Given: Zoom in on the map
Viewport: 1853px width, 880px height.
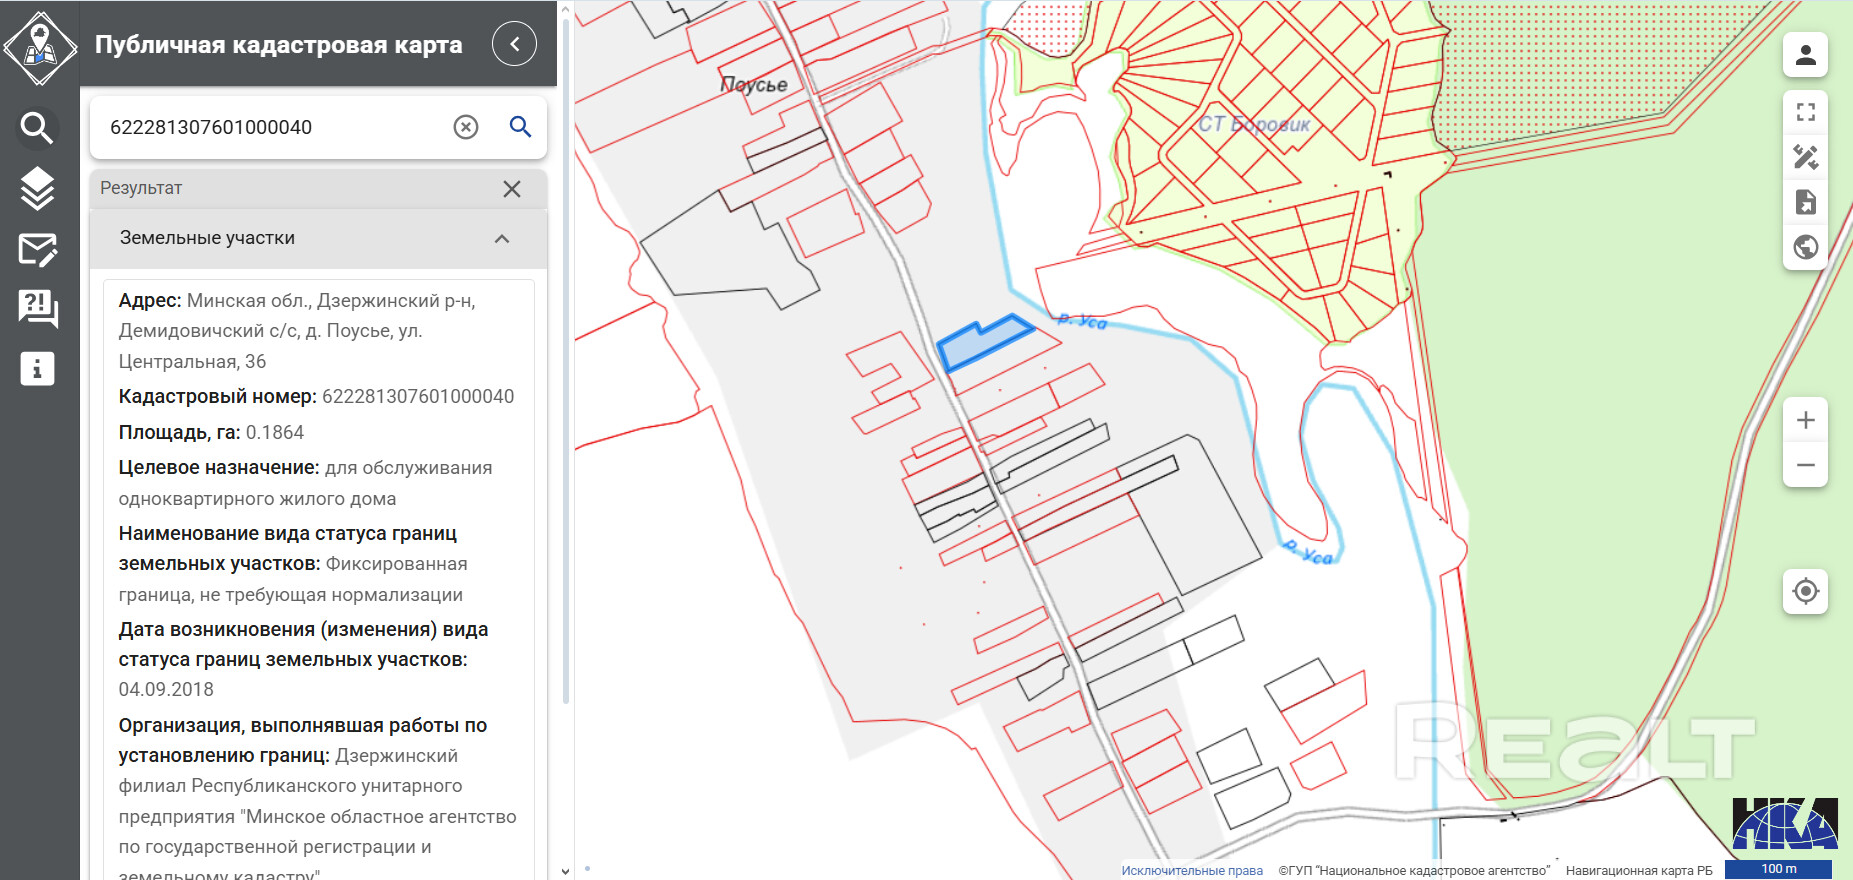Looking at the screenshot, I should (x=1805, y=420).
